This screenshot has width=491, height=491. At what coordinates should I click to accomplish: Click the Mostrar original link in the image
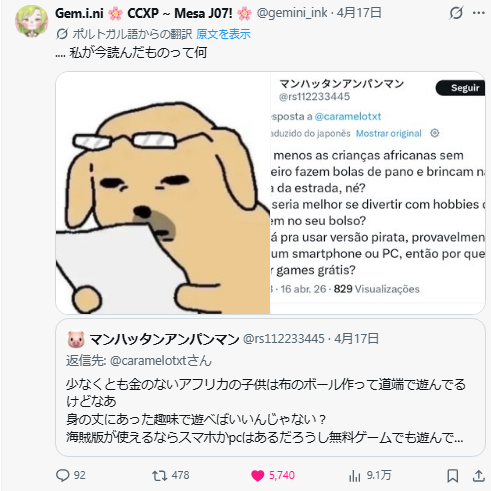pos(389,133)
